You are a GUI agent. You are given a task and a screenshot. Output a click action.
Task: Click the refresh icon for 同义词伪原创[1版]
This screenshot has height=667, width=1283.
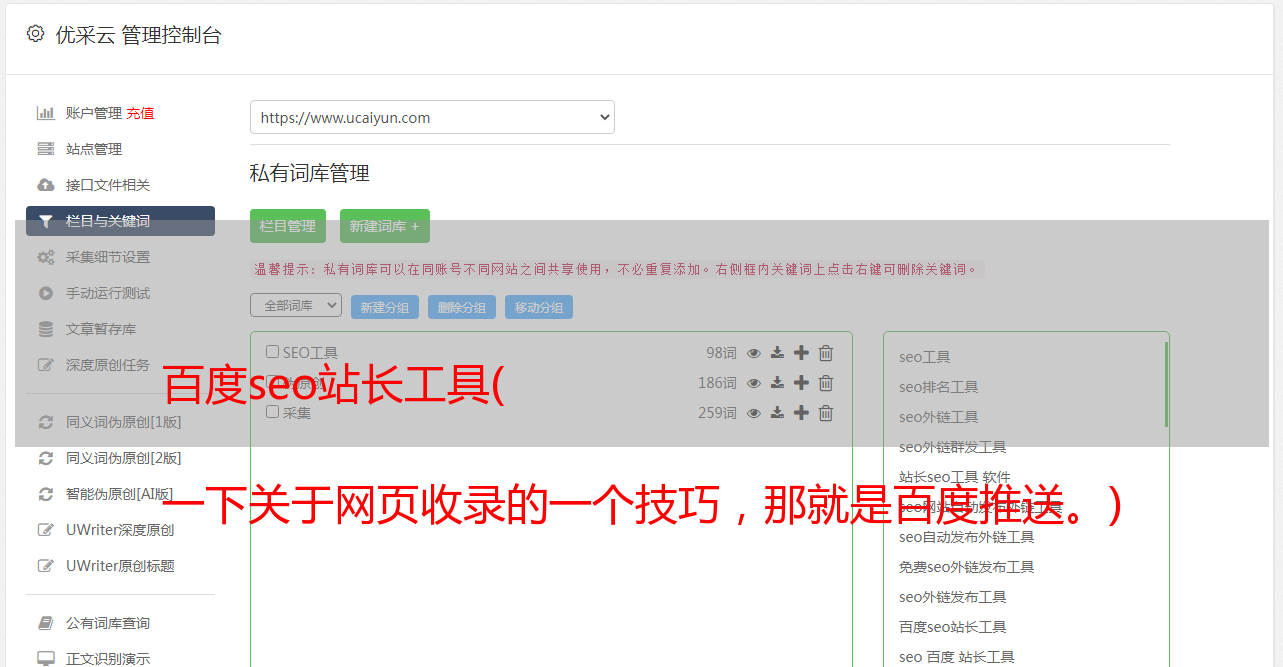[x=46, y=422]
